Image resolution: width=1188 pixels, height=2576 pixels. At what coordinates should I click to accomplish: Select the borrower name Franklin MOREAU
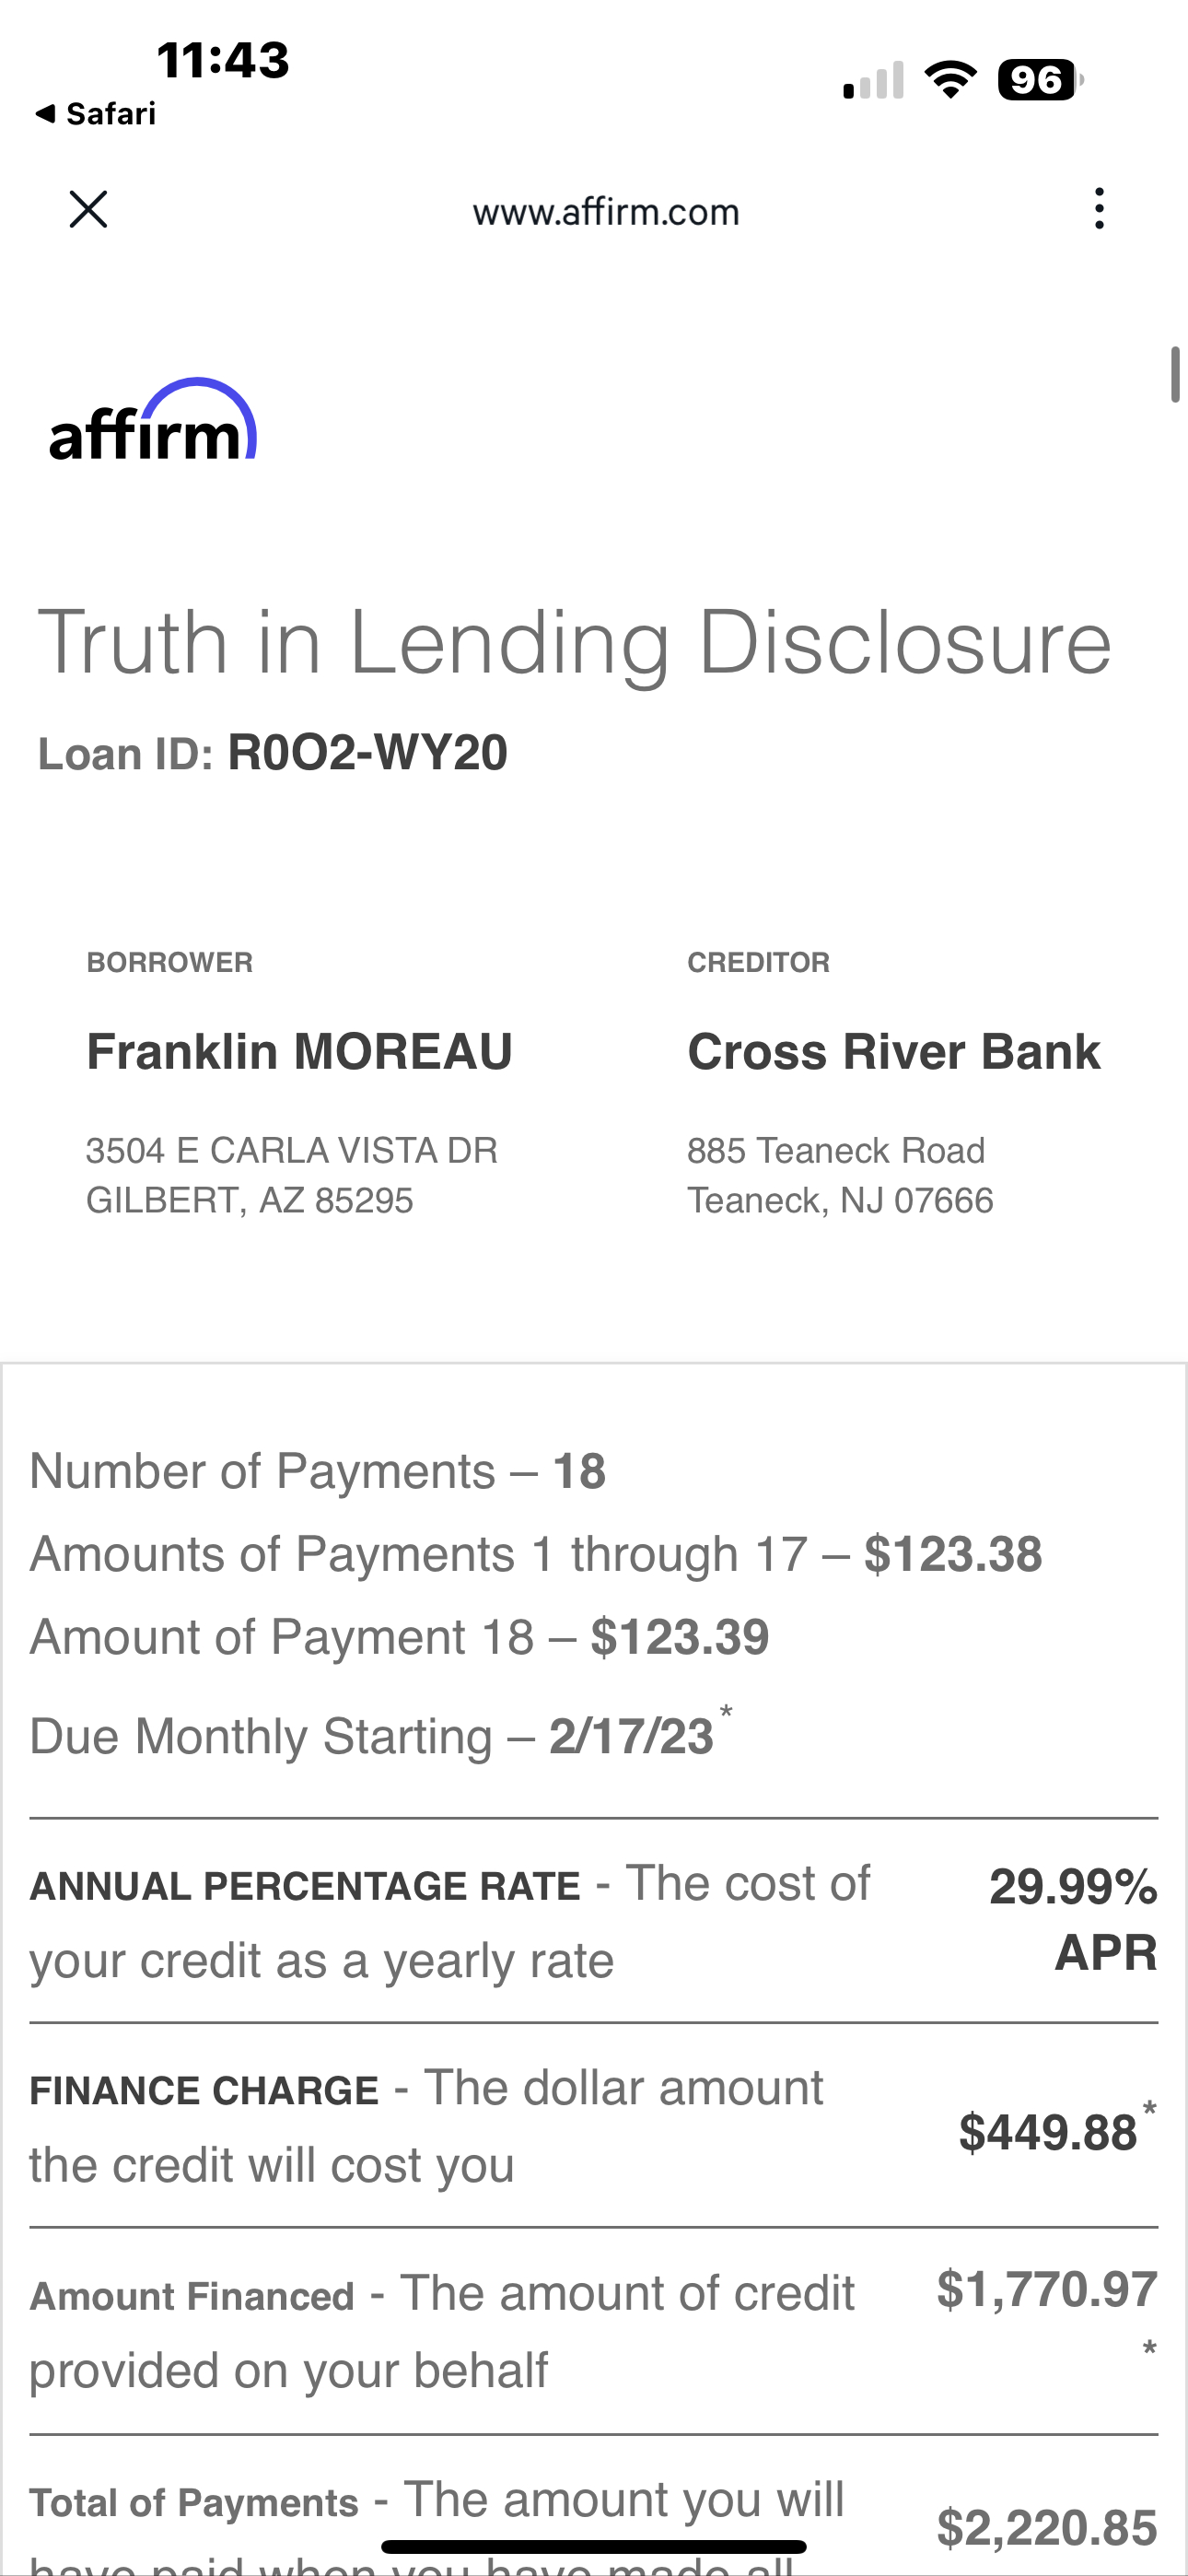pyautogui.click(x=299, y=1052)
